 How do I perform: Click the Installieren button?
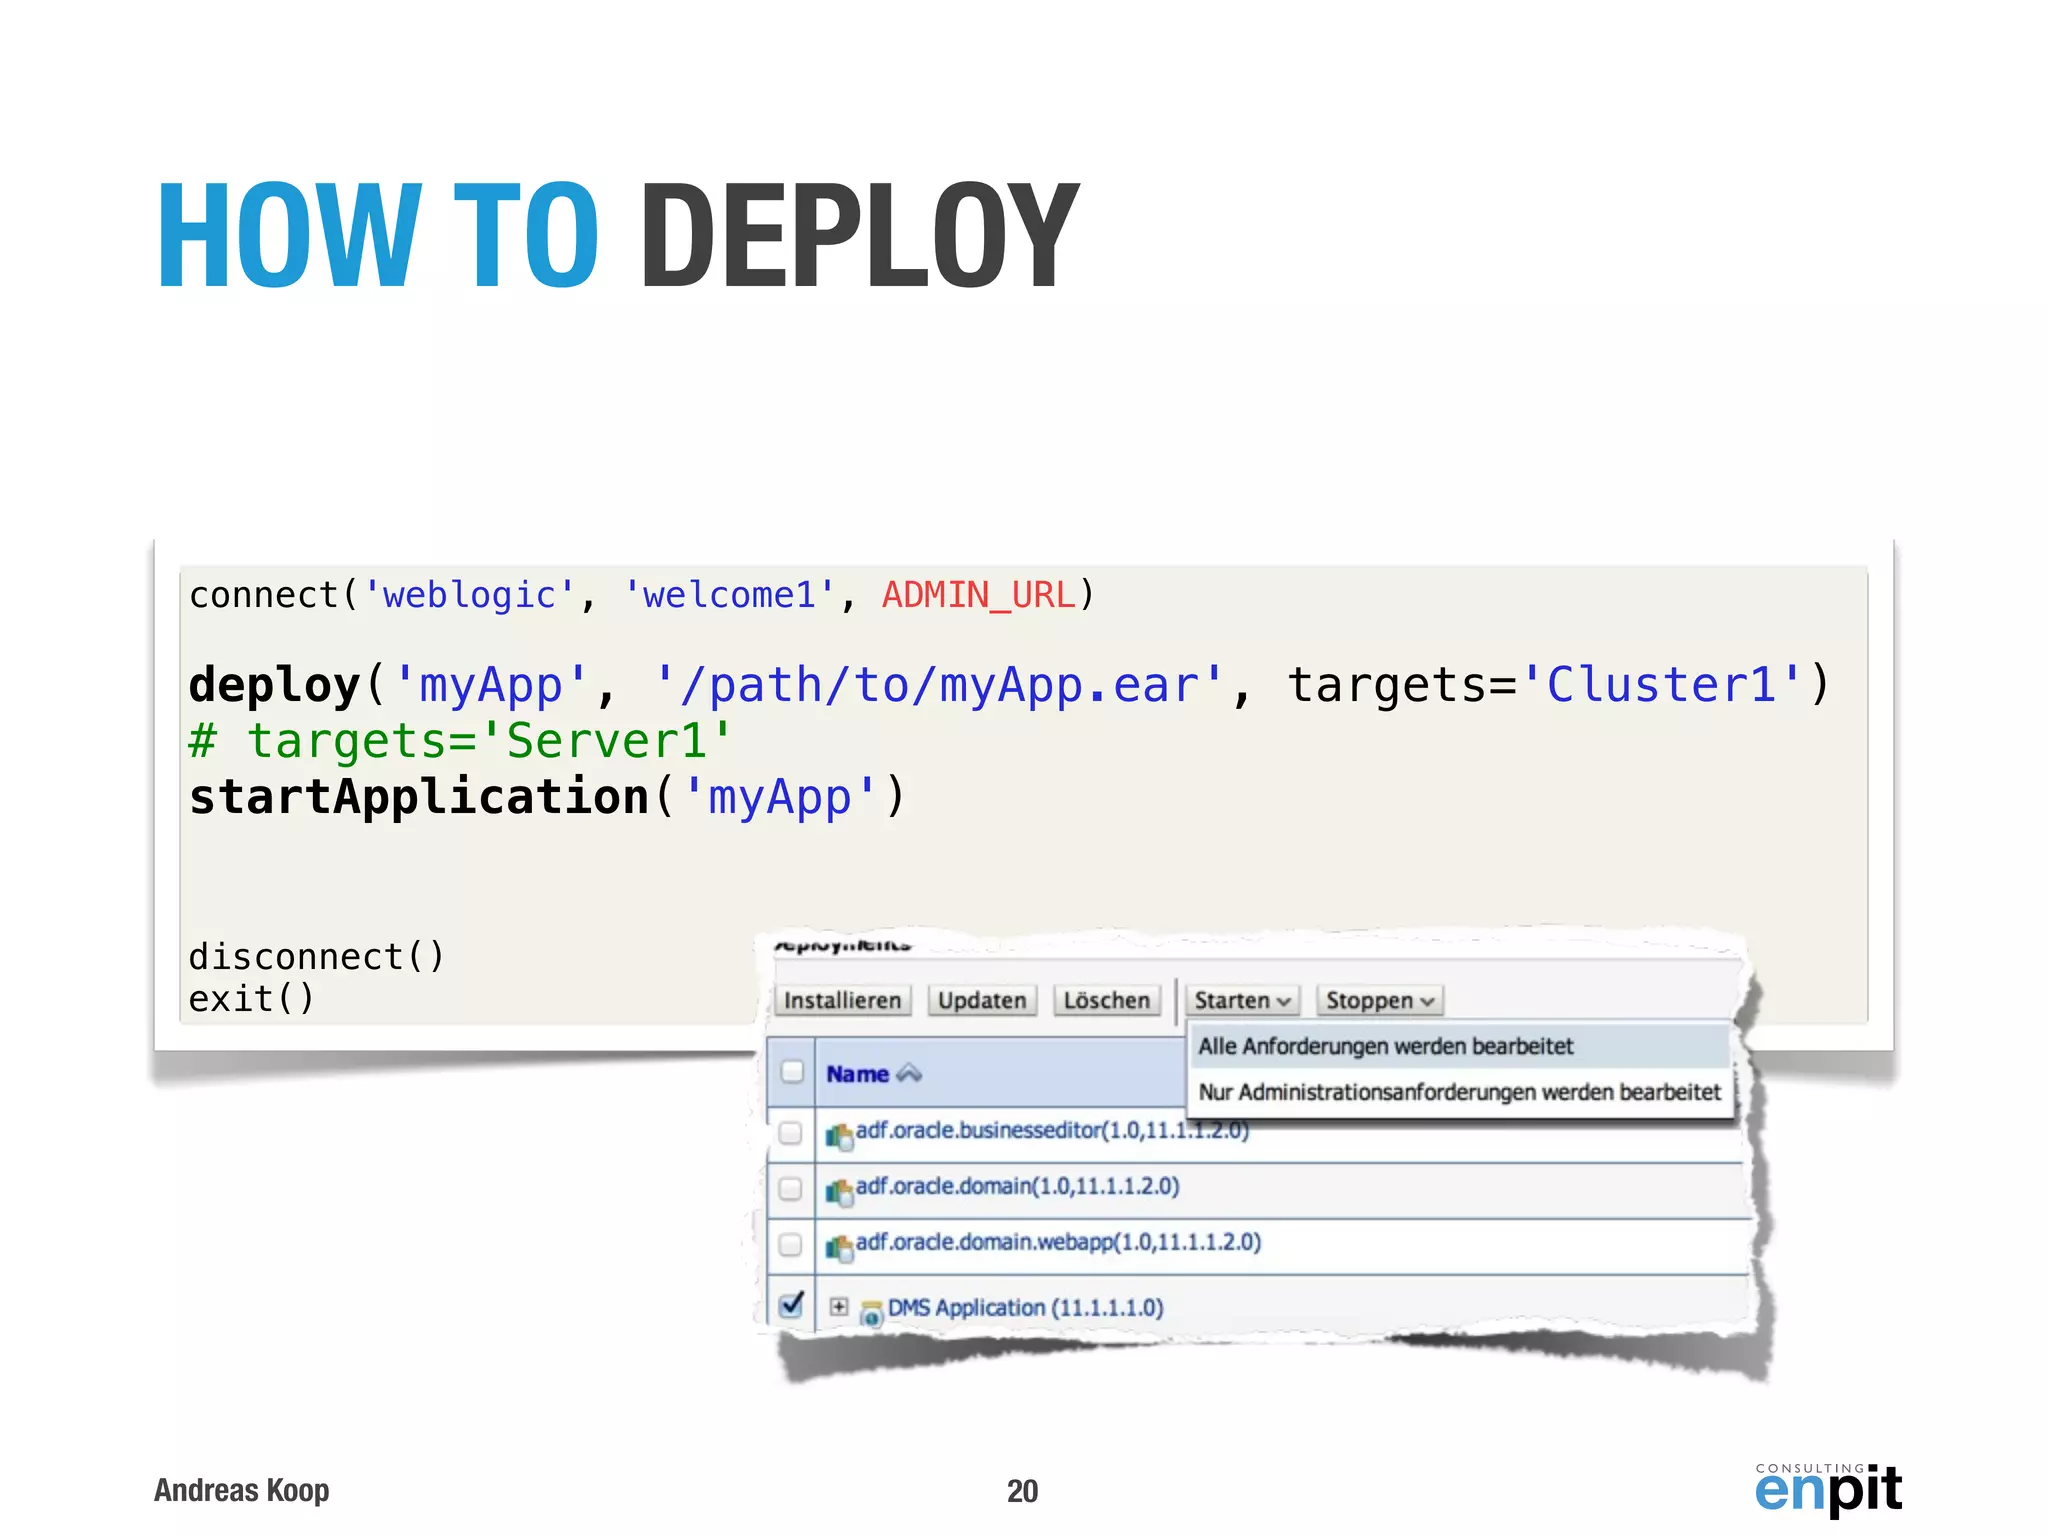tap(842, 1000)
